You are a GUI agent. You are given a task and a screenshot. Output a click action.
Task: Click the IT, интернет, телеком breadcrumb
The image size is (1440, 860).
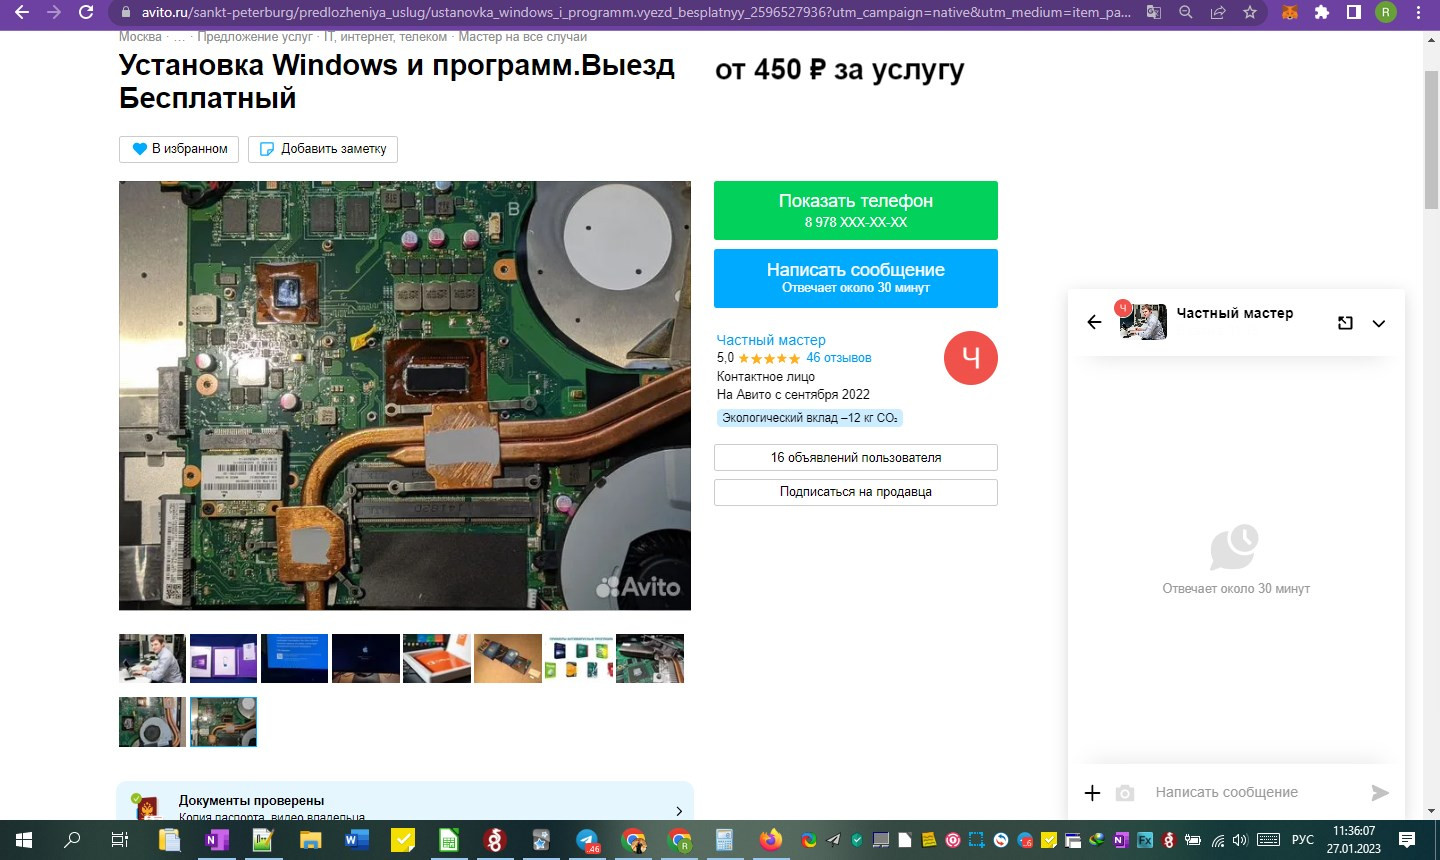pyautogui.click(x=385, y=37)
